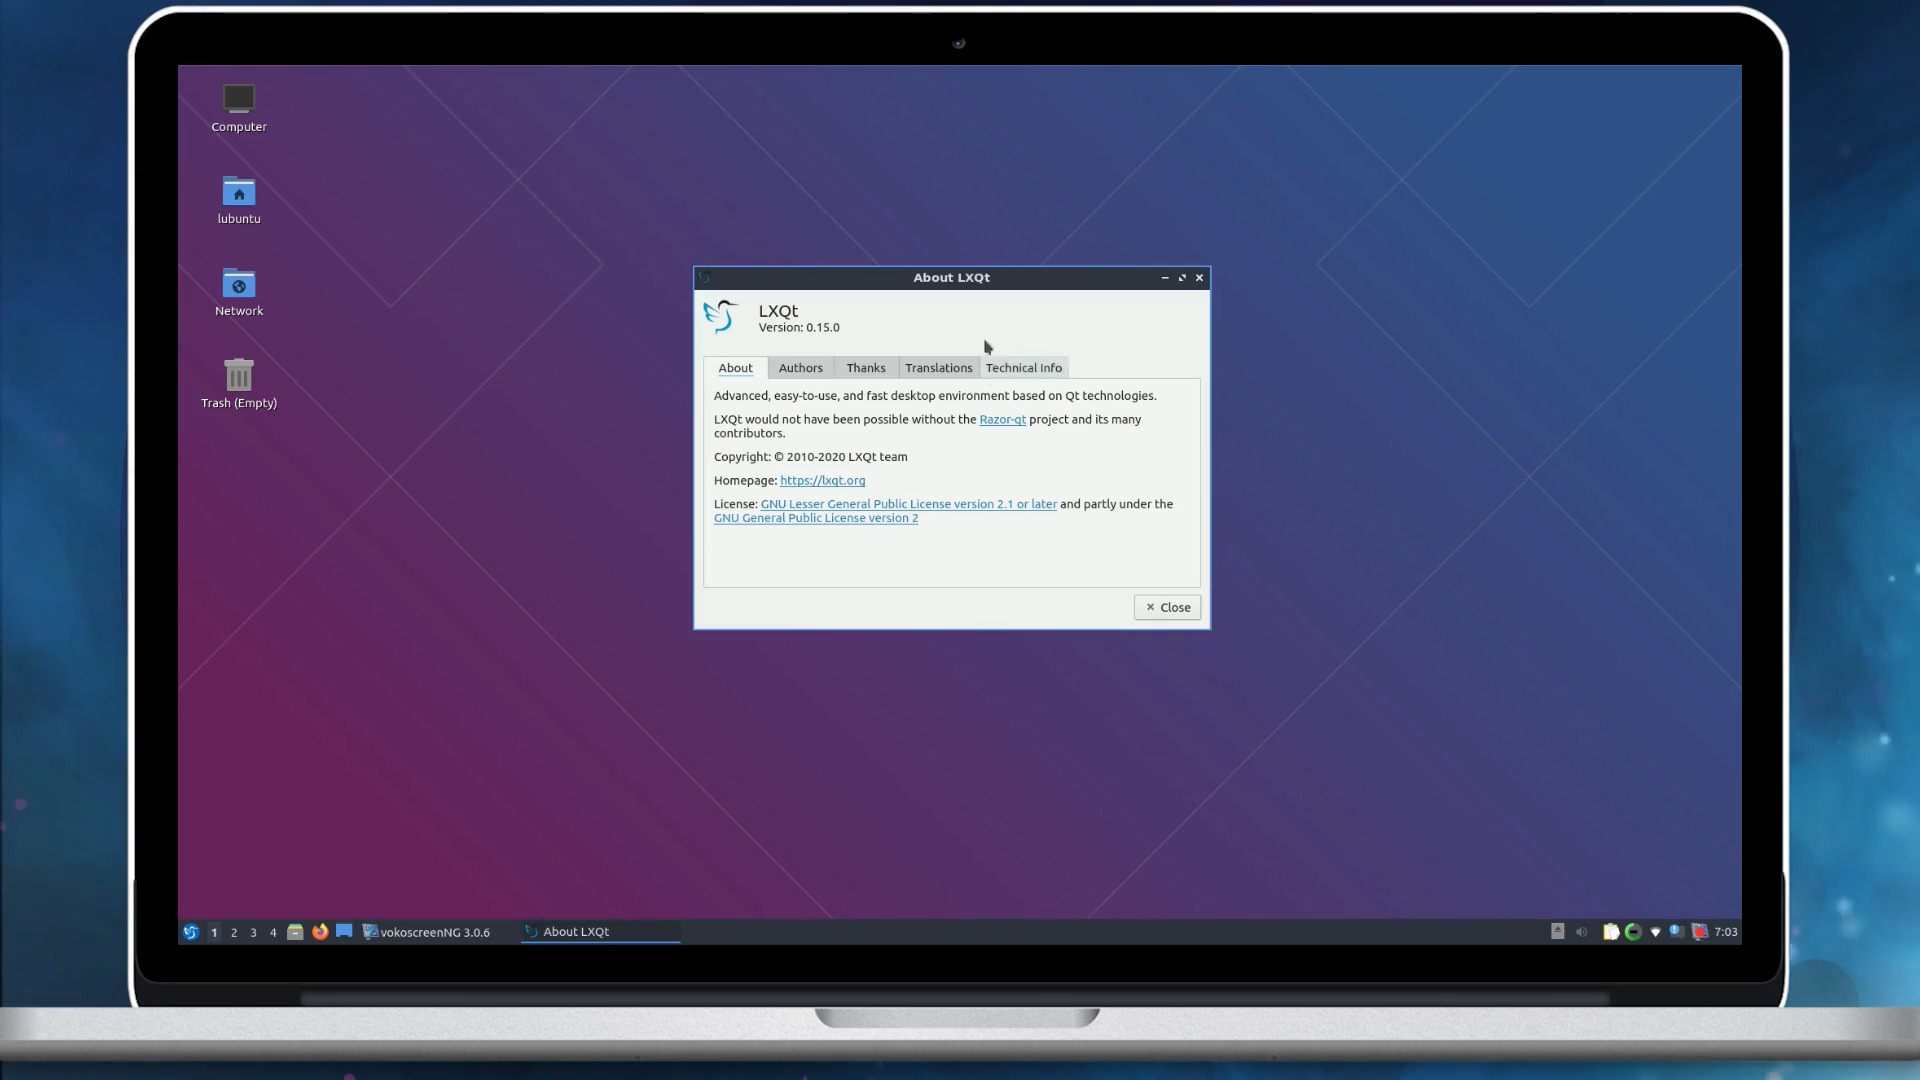Open the LXQt application menu
The height and width of the screenshot is (1080, 1920).
coord(191,932)
